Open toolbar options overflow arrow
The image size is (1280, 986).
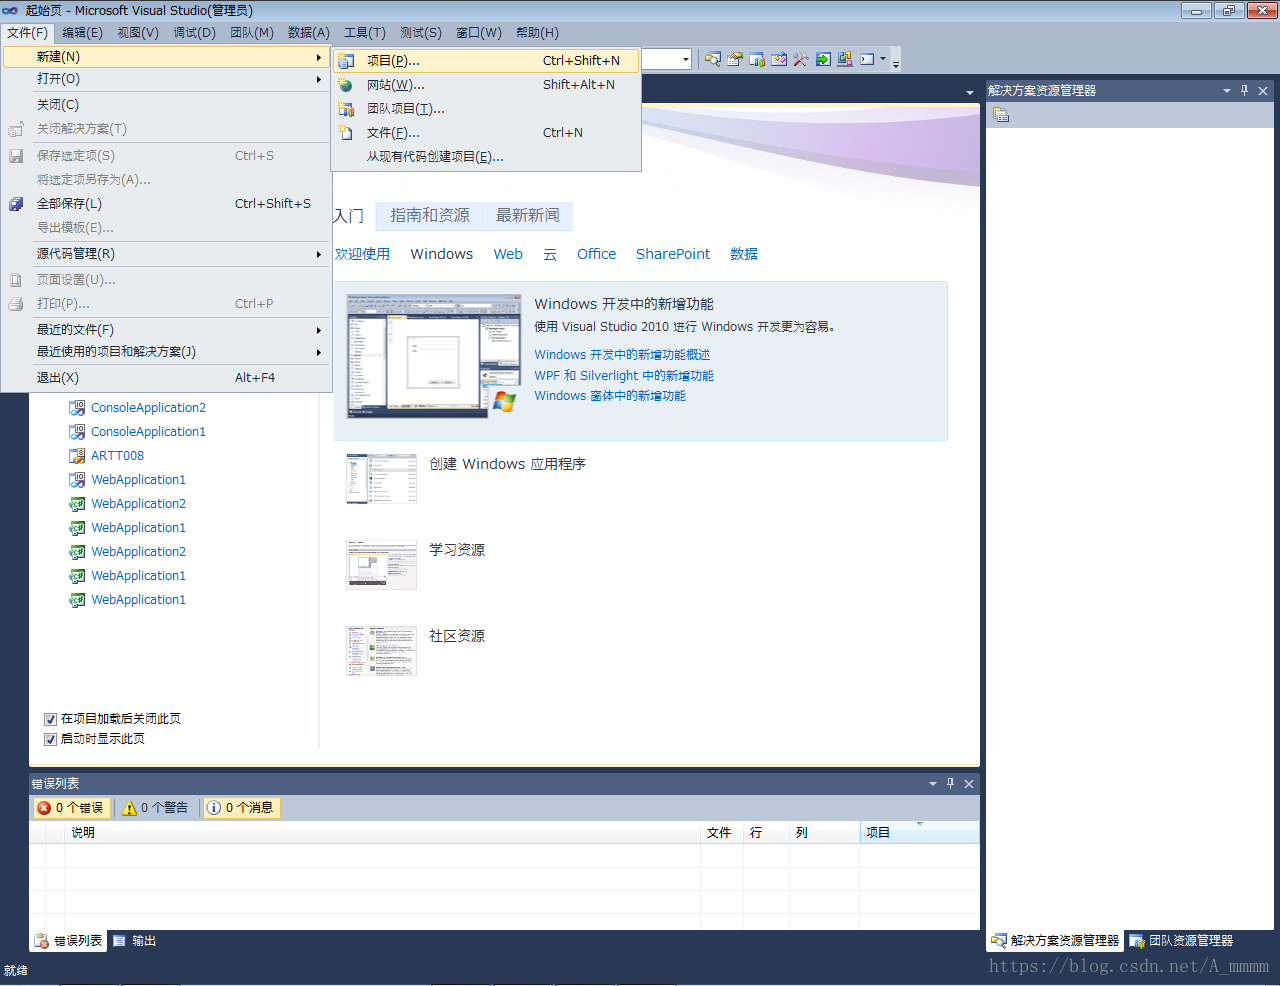click(896, 62)
